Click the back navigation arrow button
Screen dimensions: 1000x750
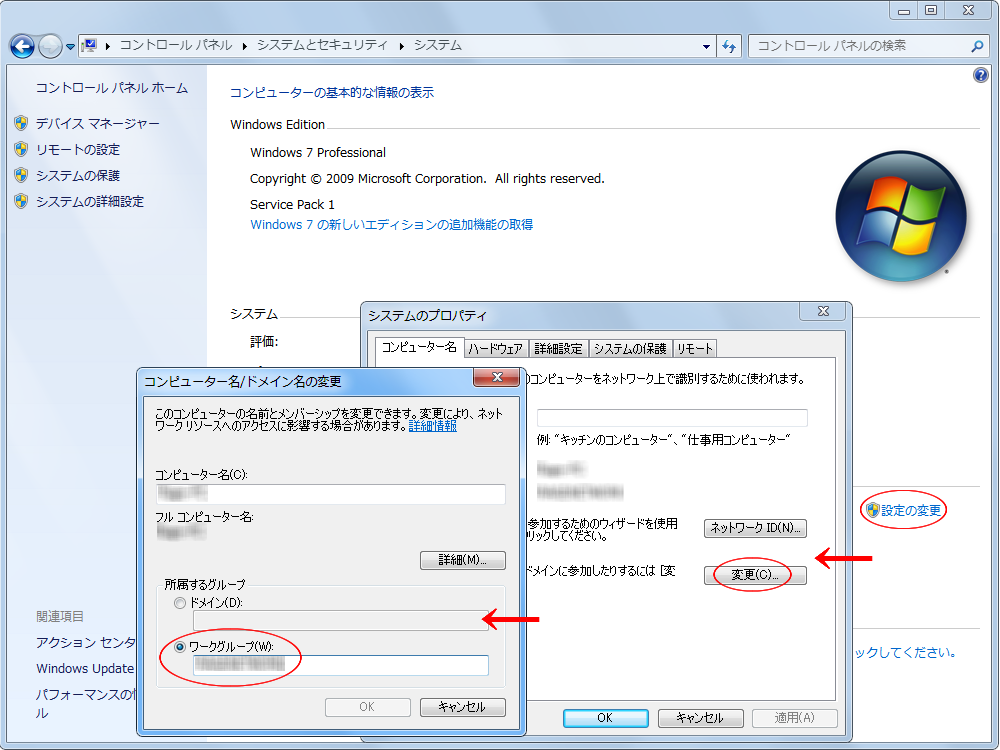click(x=22, y=46)
